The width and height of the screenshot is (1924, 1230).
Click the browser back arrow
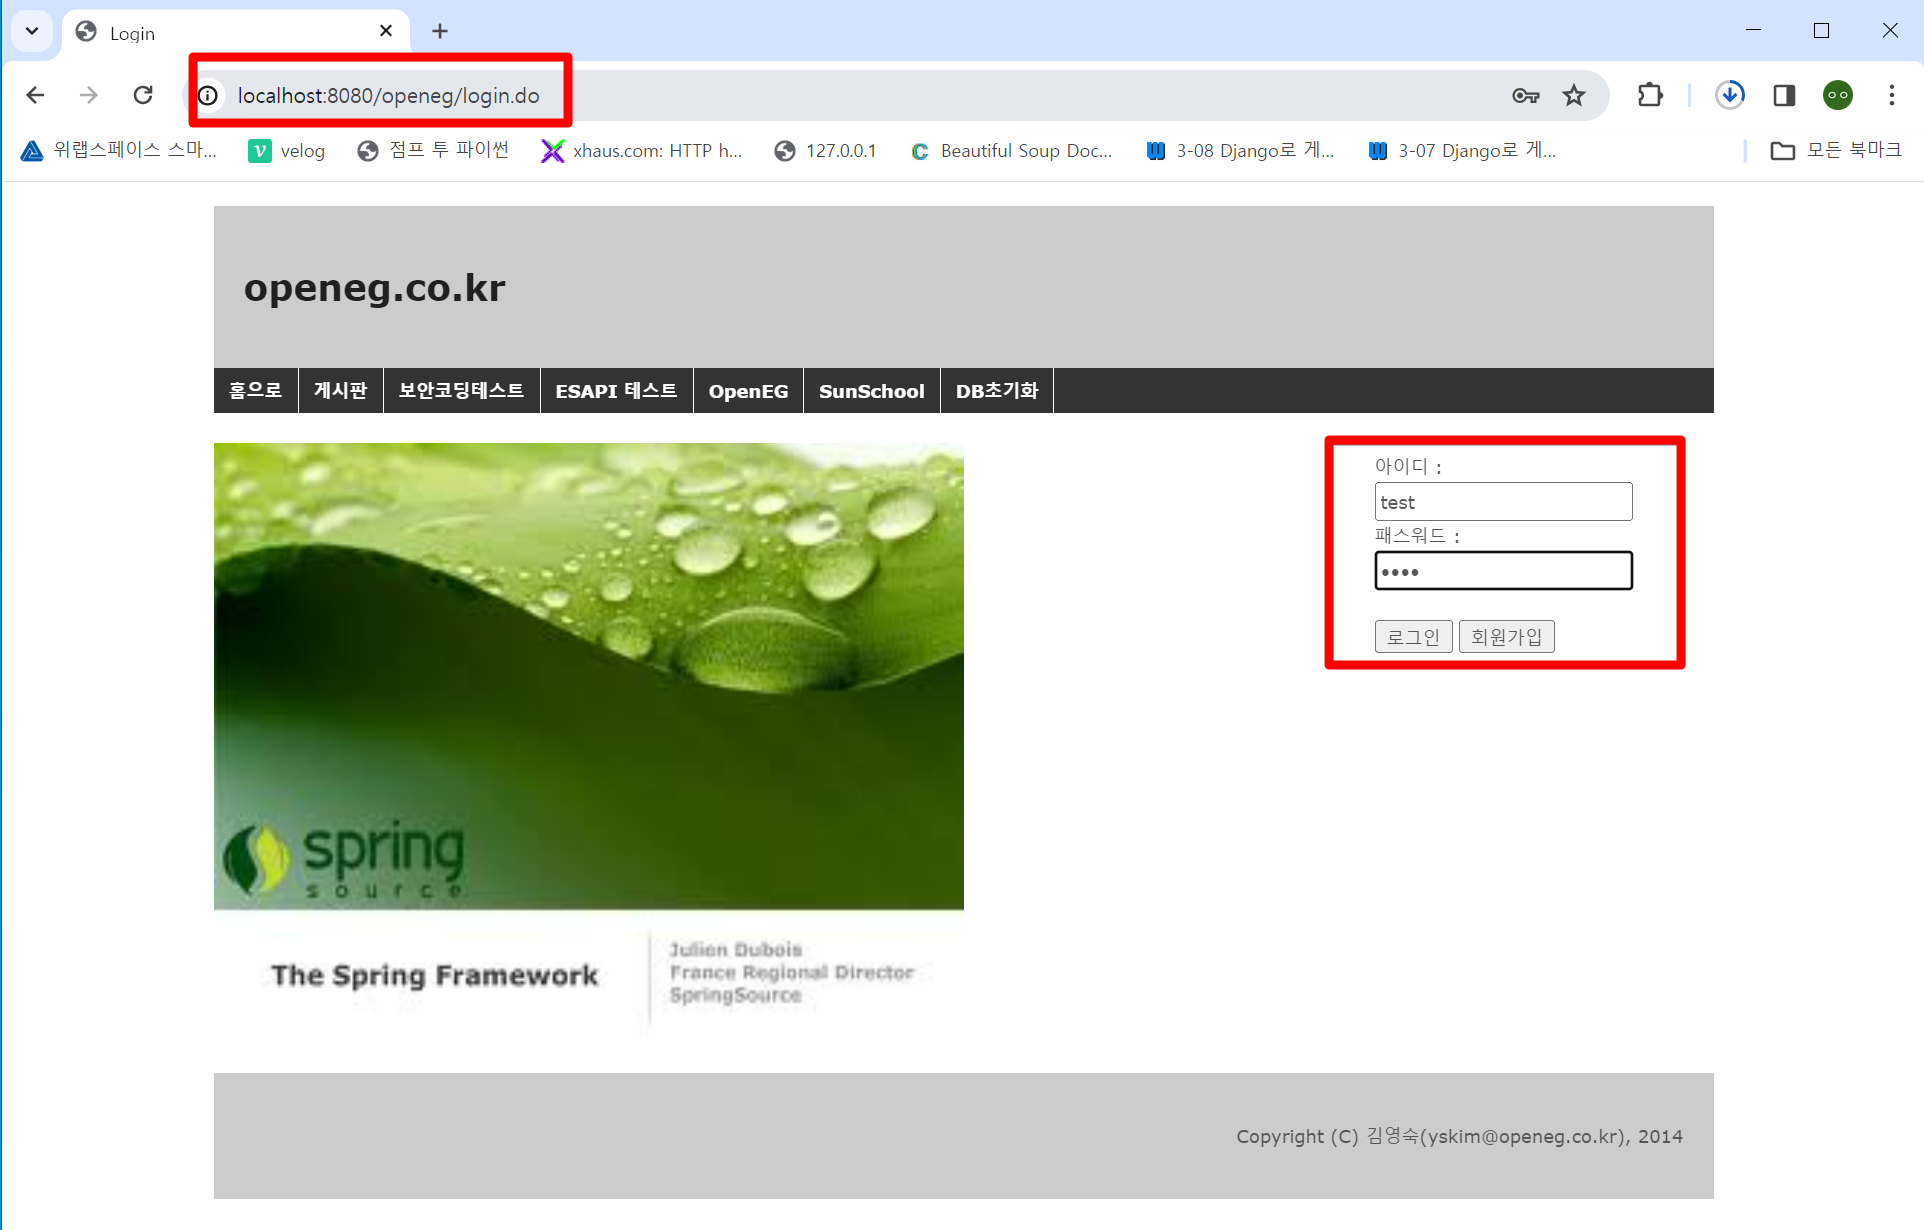pyautogui.click(x=35, y=95)
